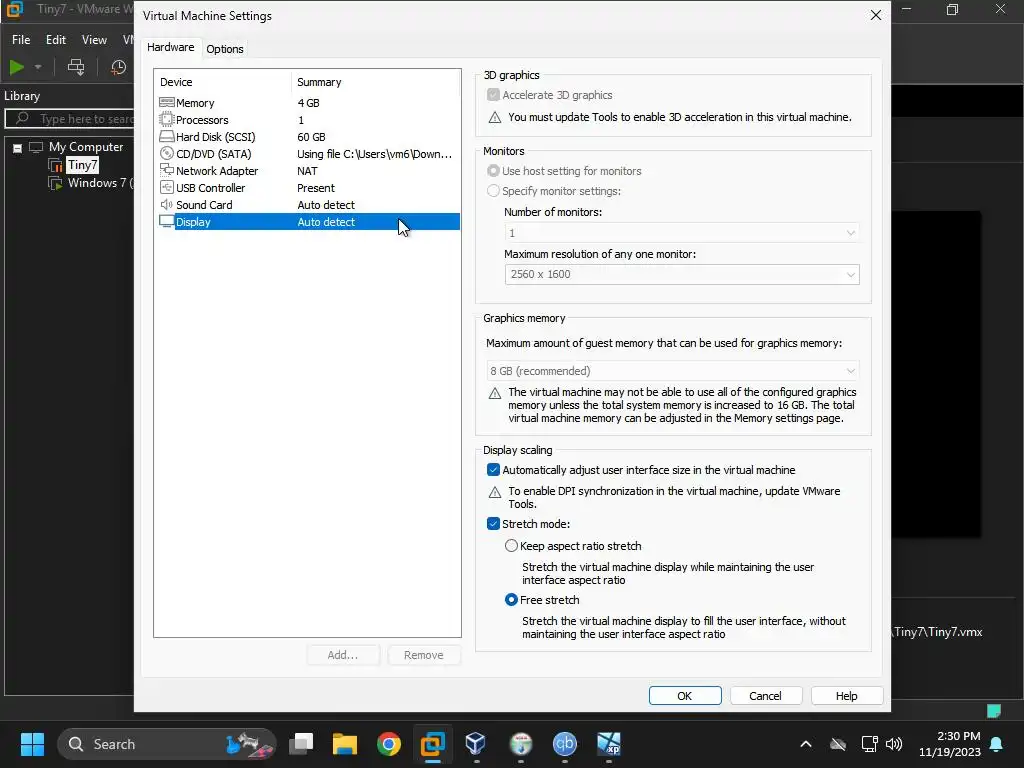Open the Edit menu in VMware
Image resolution: width=1024 pixels, height=768 pixels.
tap(56, 40)
